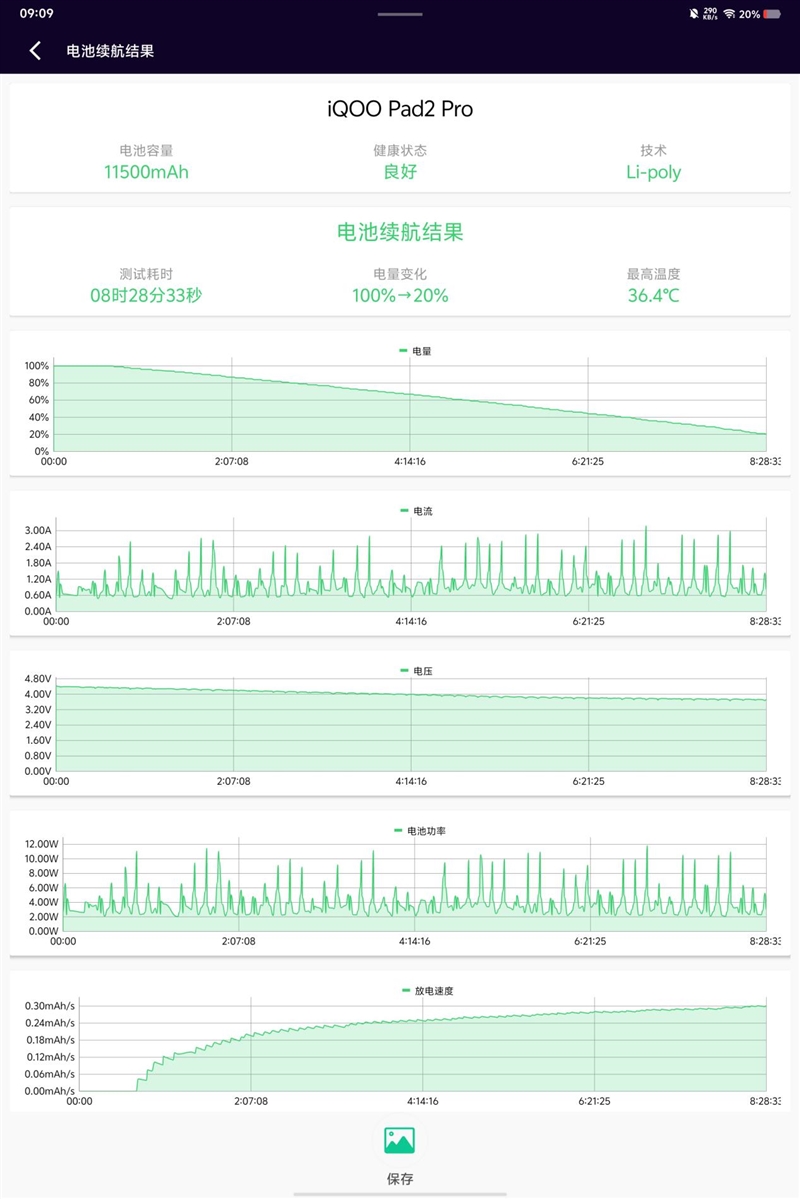Tap the 6:21:25 label on power chart
Viewport: 800px width, 1199px height.
590,941
